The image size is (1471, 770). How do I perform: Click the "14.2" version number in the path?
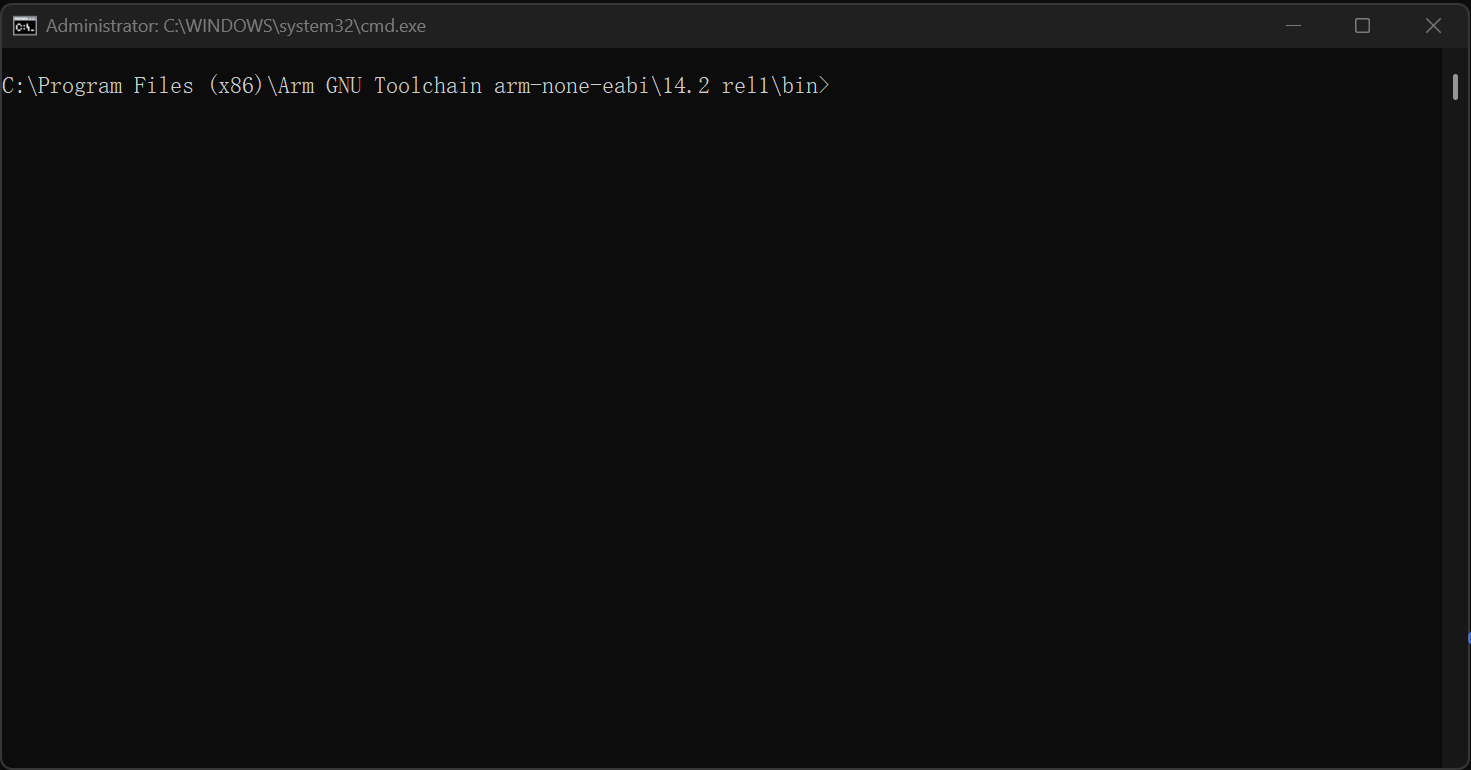pos(686,86)
